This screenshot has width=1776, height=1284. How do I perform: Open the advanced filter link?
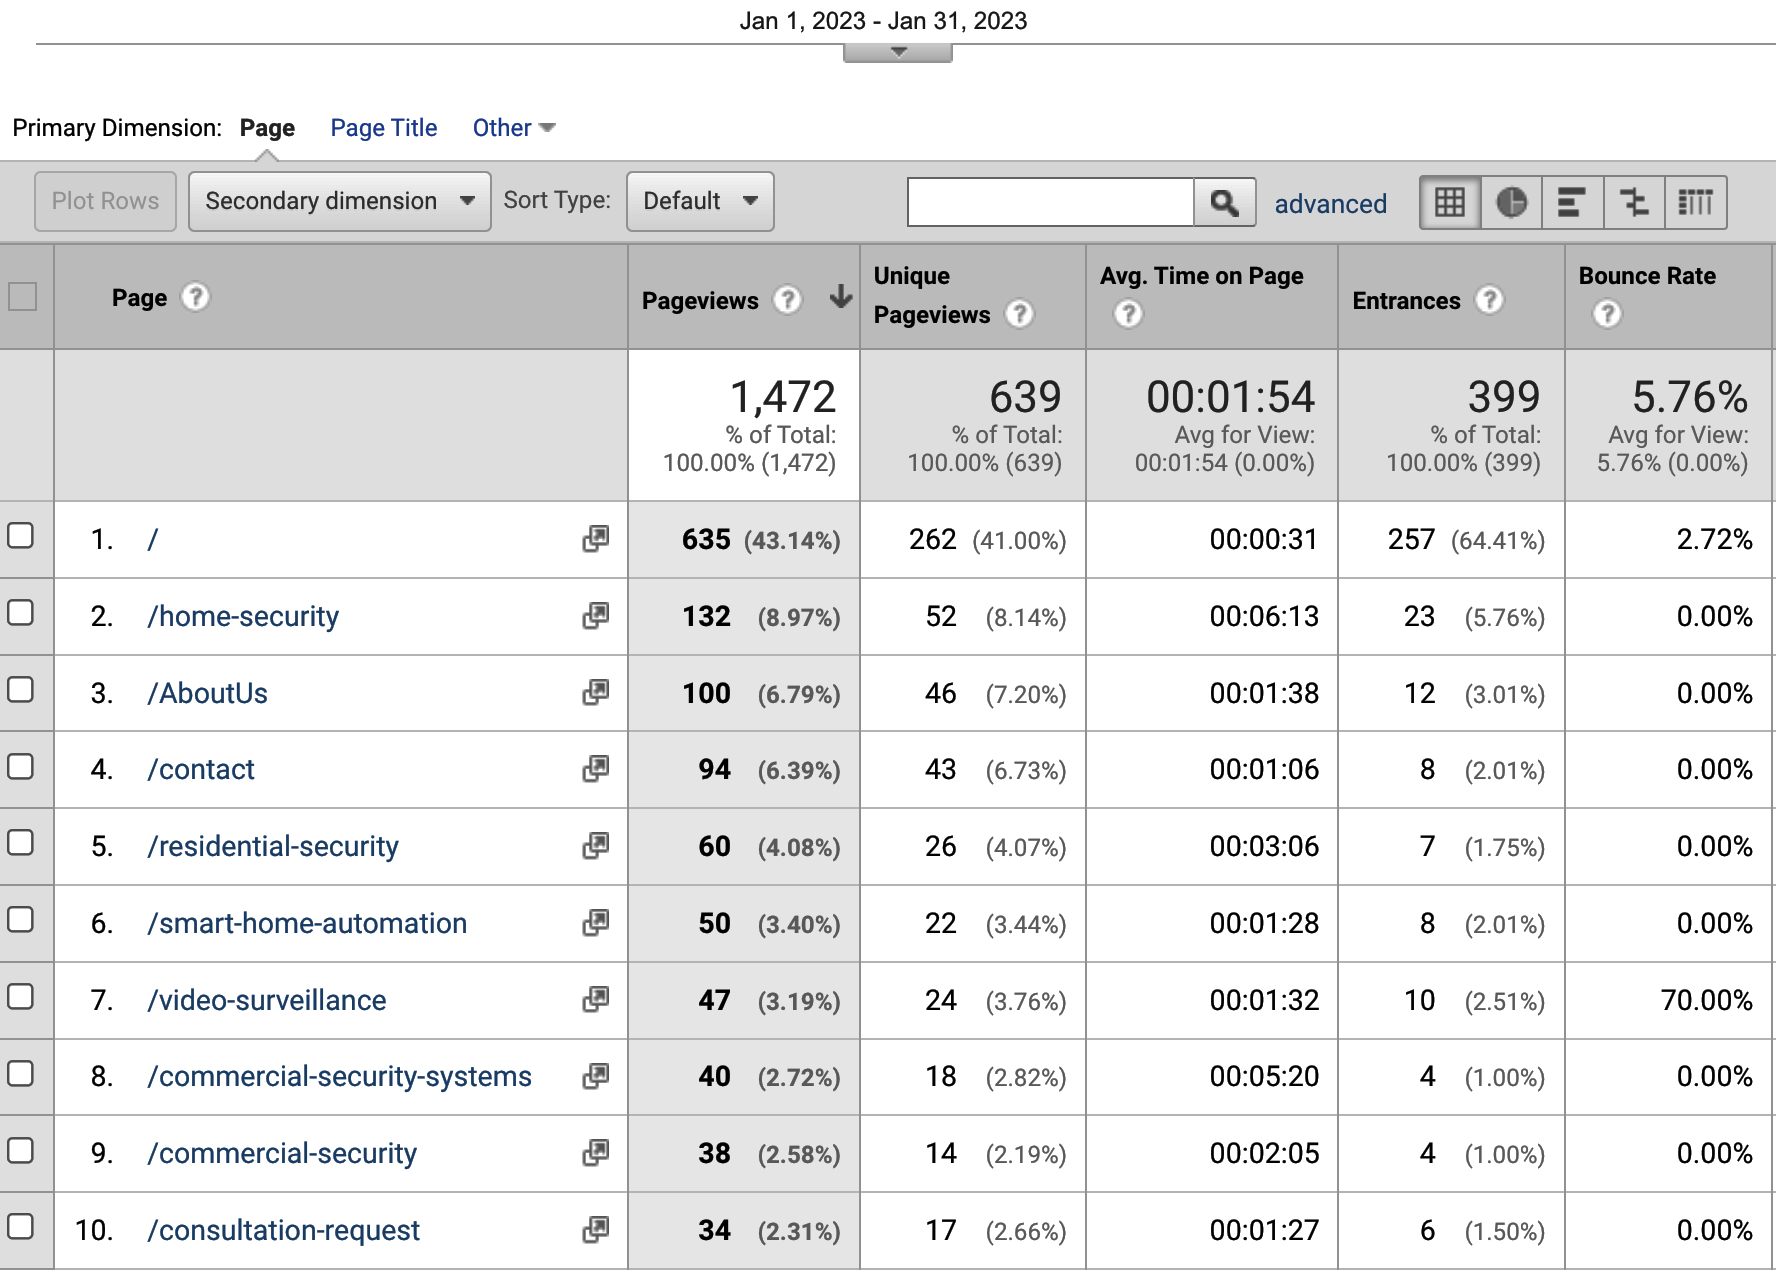(1330, 204)
